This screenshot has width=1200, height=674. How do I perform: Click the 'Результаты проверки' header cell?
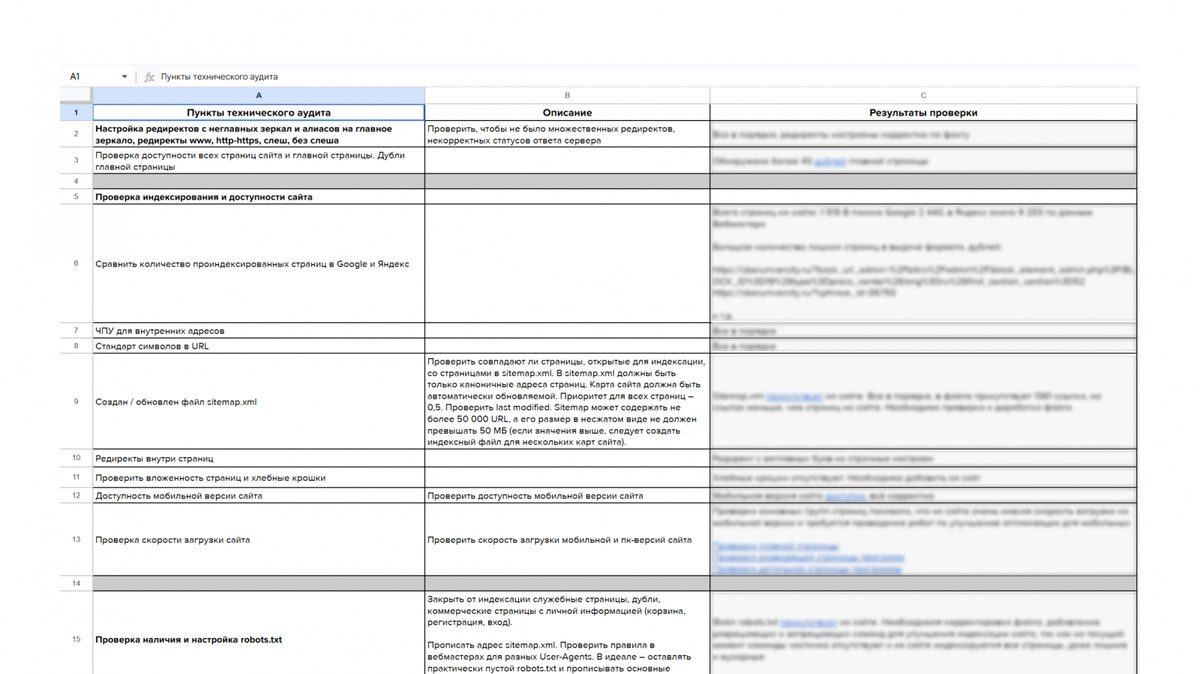pyautogui.click(x=924, y=113)
